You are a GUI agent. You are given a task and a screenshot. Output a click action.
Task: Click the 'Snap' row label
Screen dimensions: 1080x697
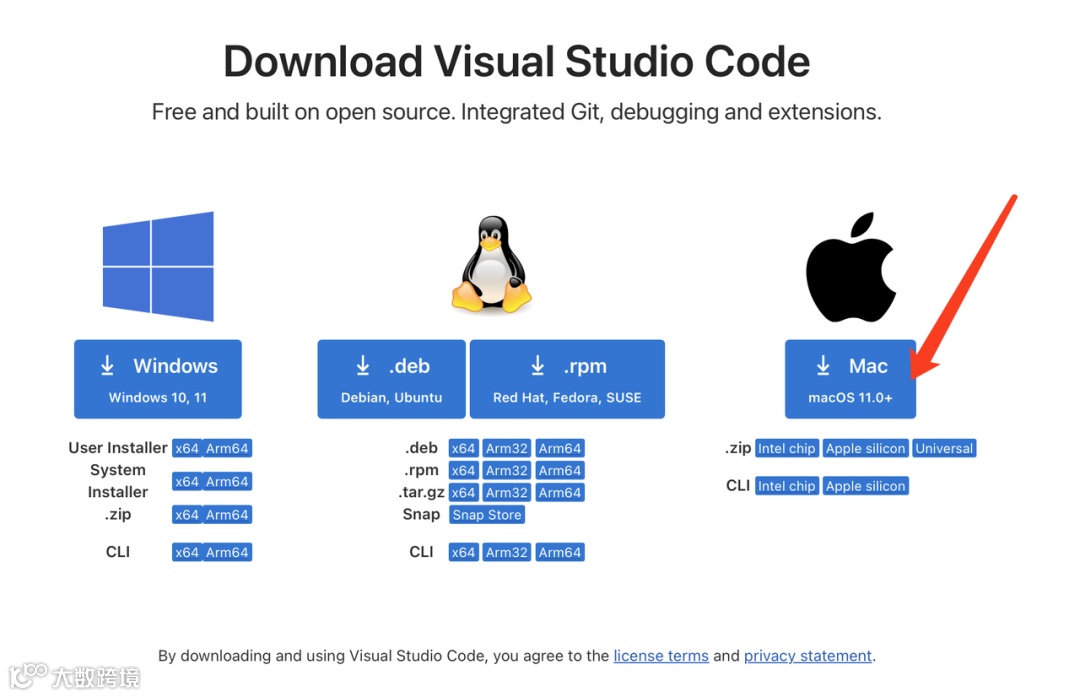[422, 514]
